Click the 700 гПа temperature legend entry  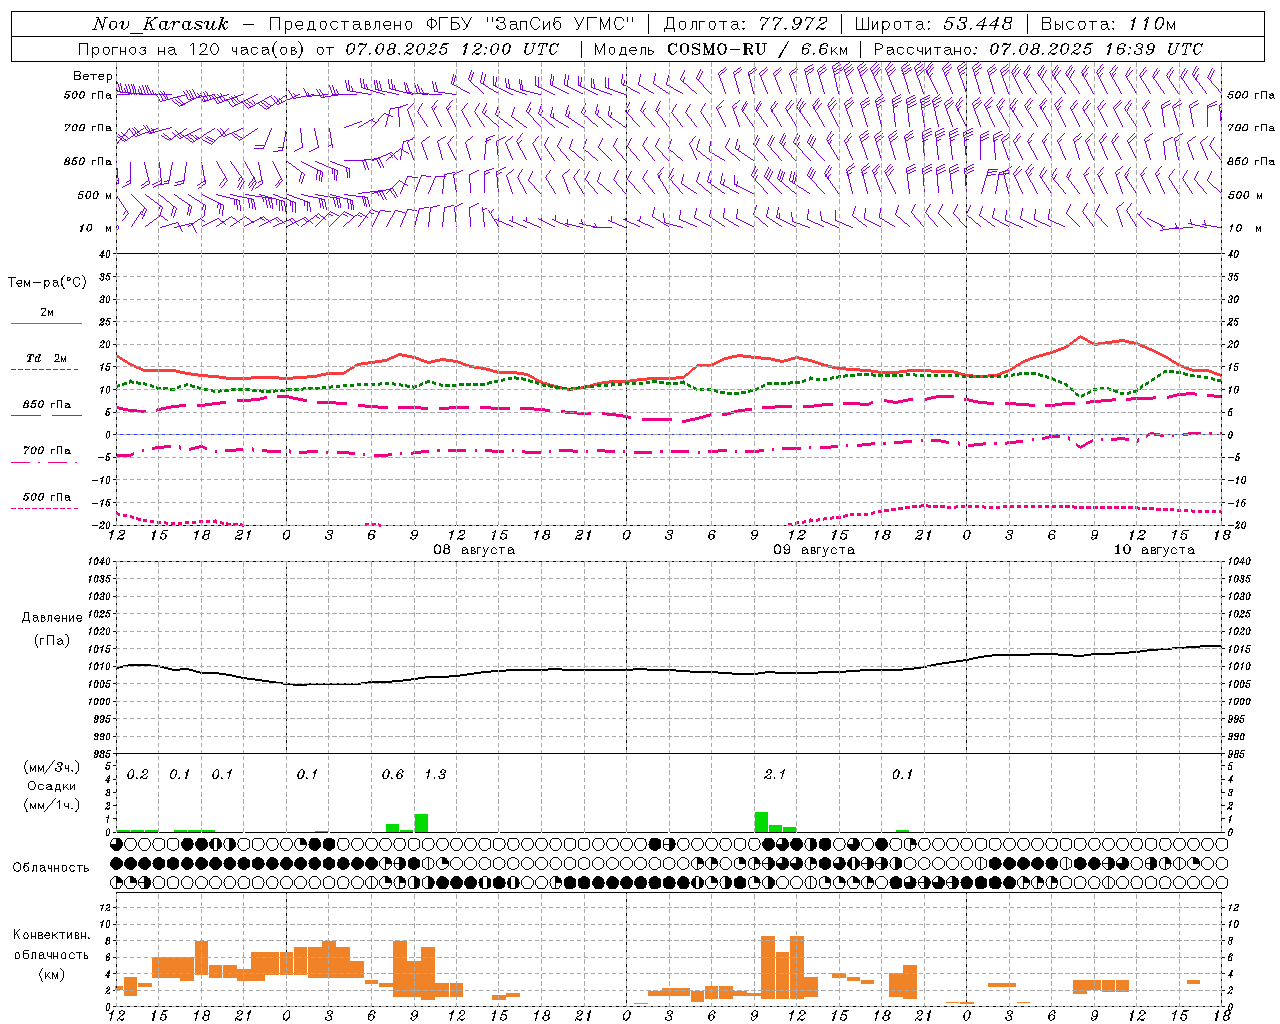(47, 451)
